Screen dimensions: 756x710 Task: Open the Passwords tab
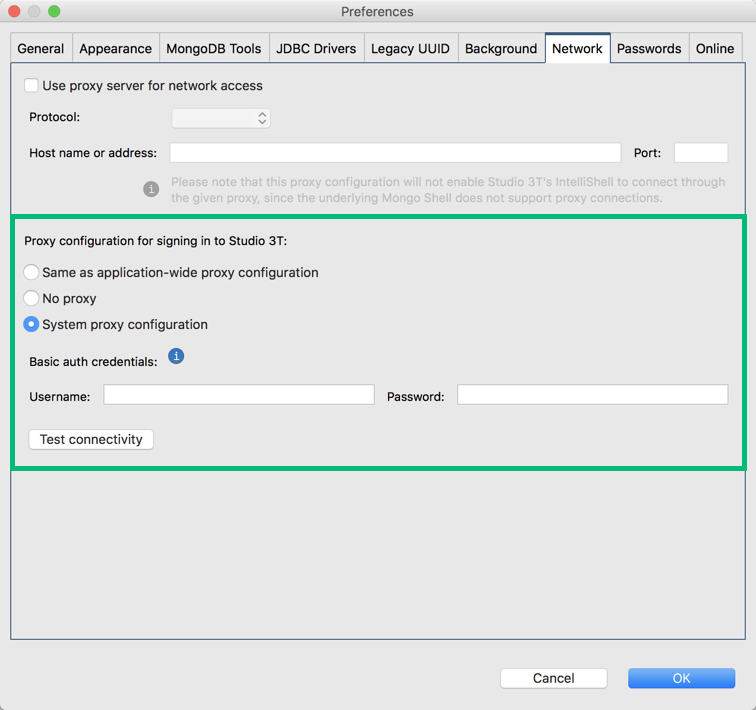649,48
